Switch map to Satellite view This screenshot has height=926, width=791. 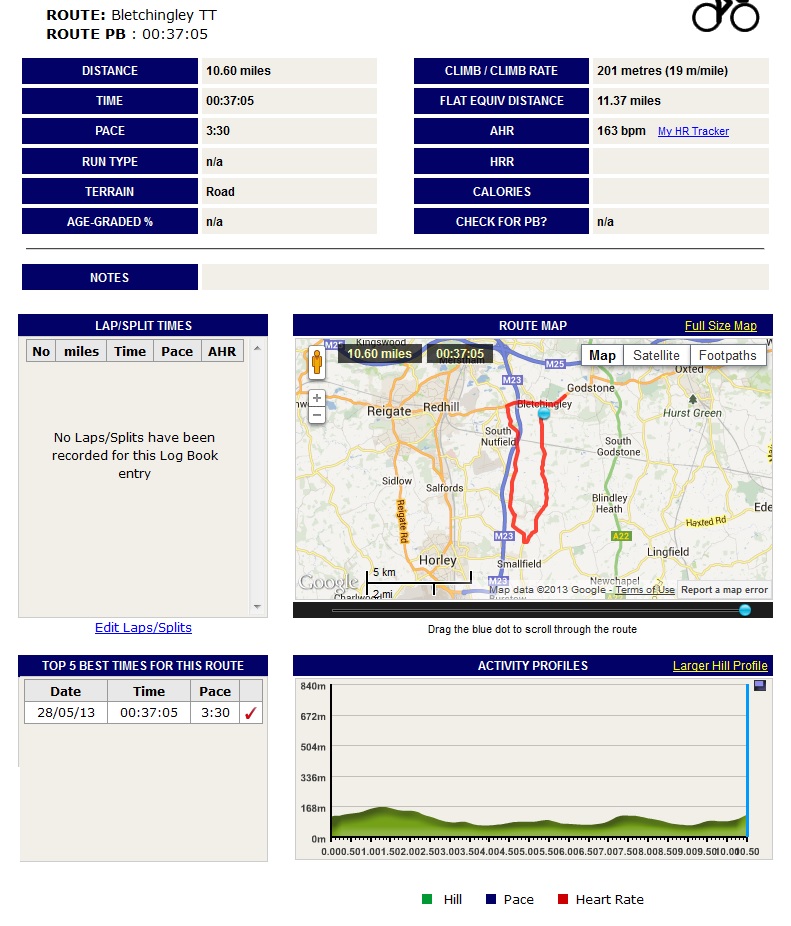(x=656, y=355)
